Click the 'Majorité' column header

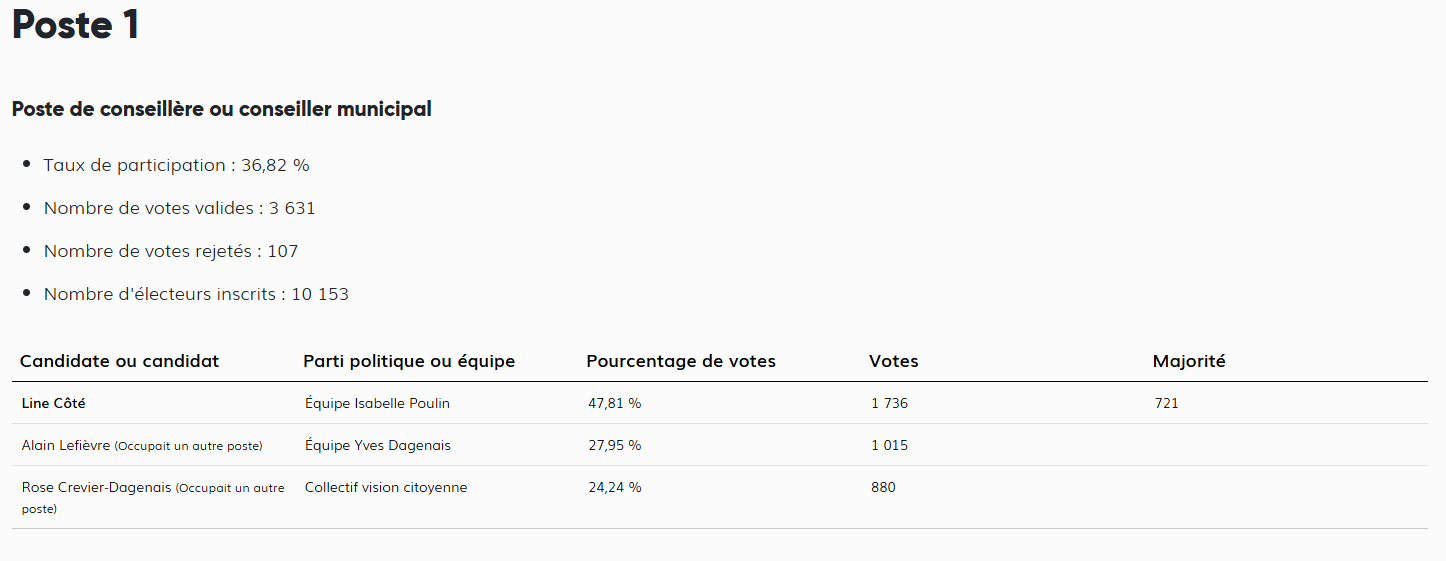(1188, 361)
